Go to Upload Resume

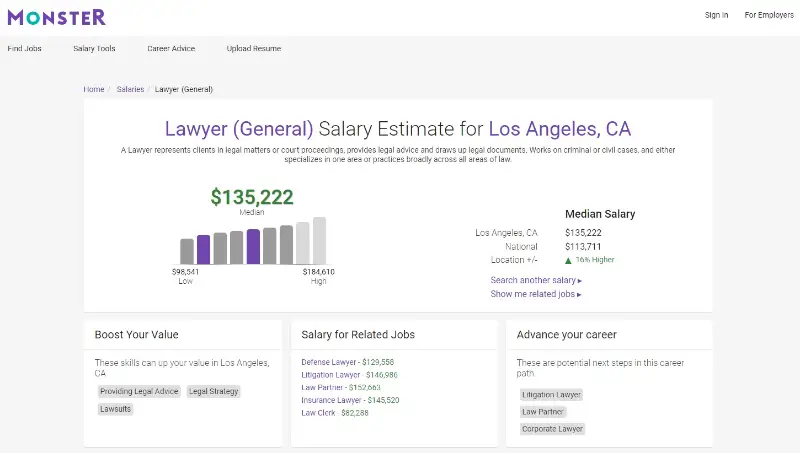pyautogui.click(x=254, y=48)
